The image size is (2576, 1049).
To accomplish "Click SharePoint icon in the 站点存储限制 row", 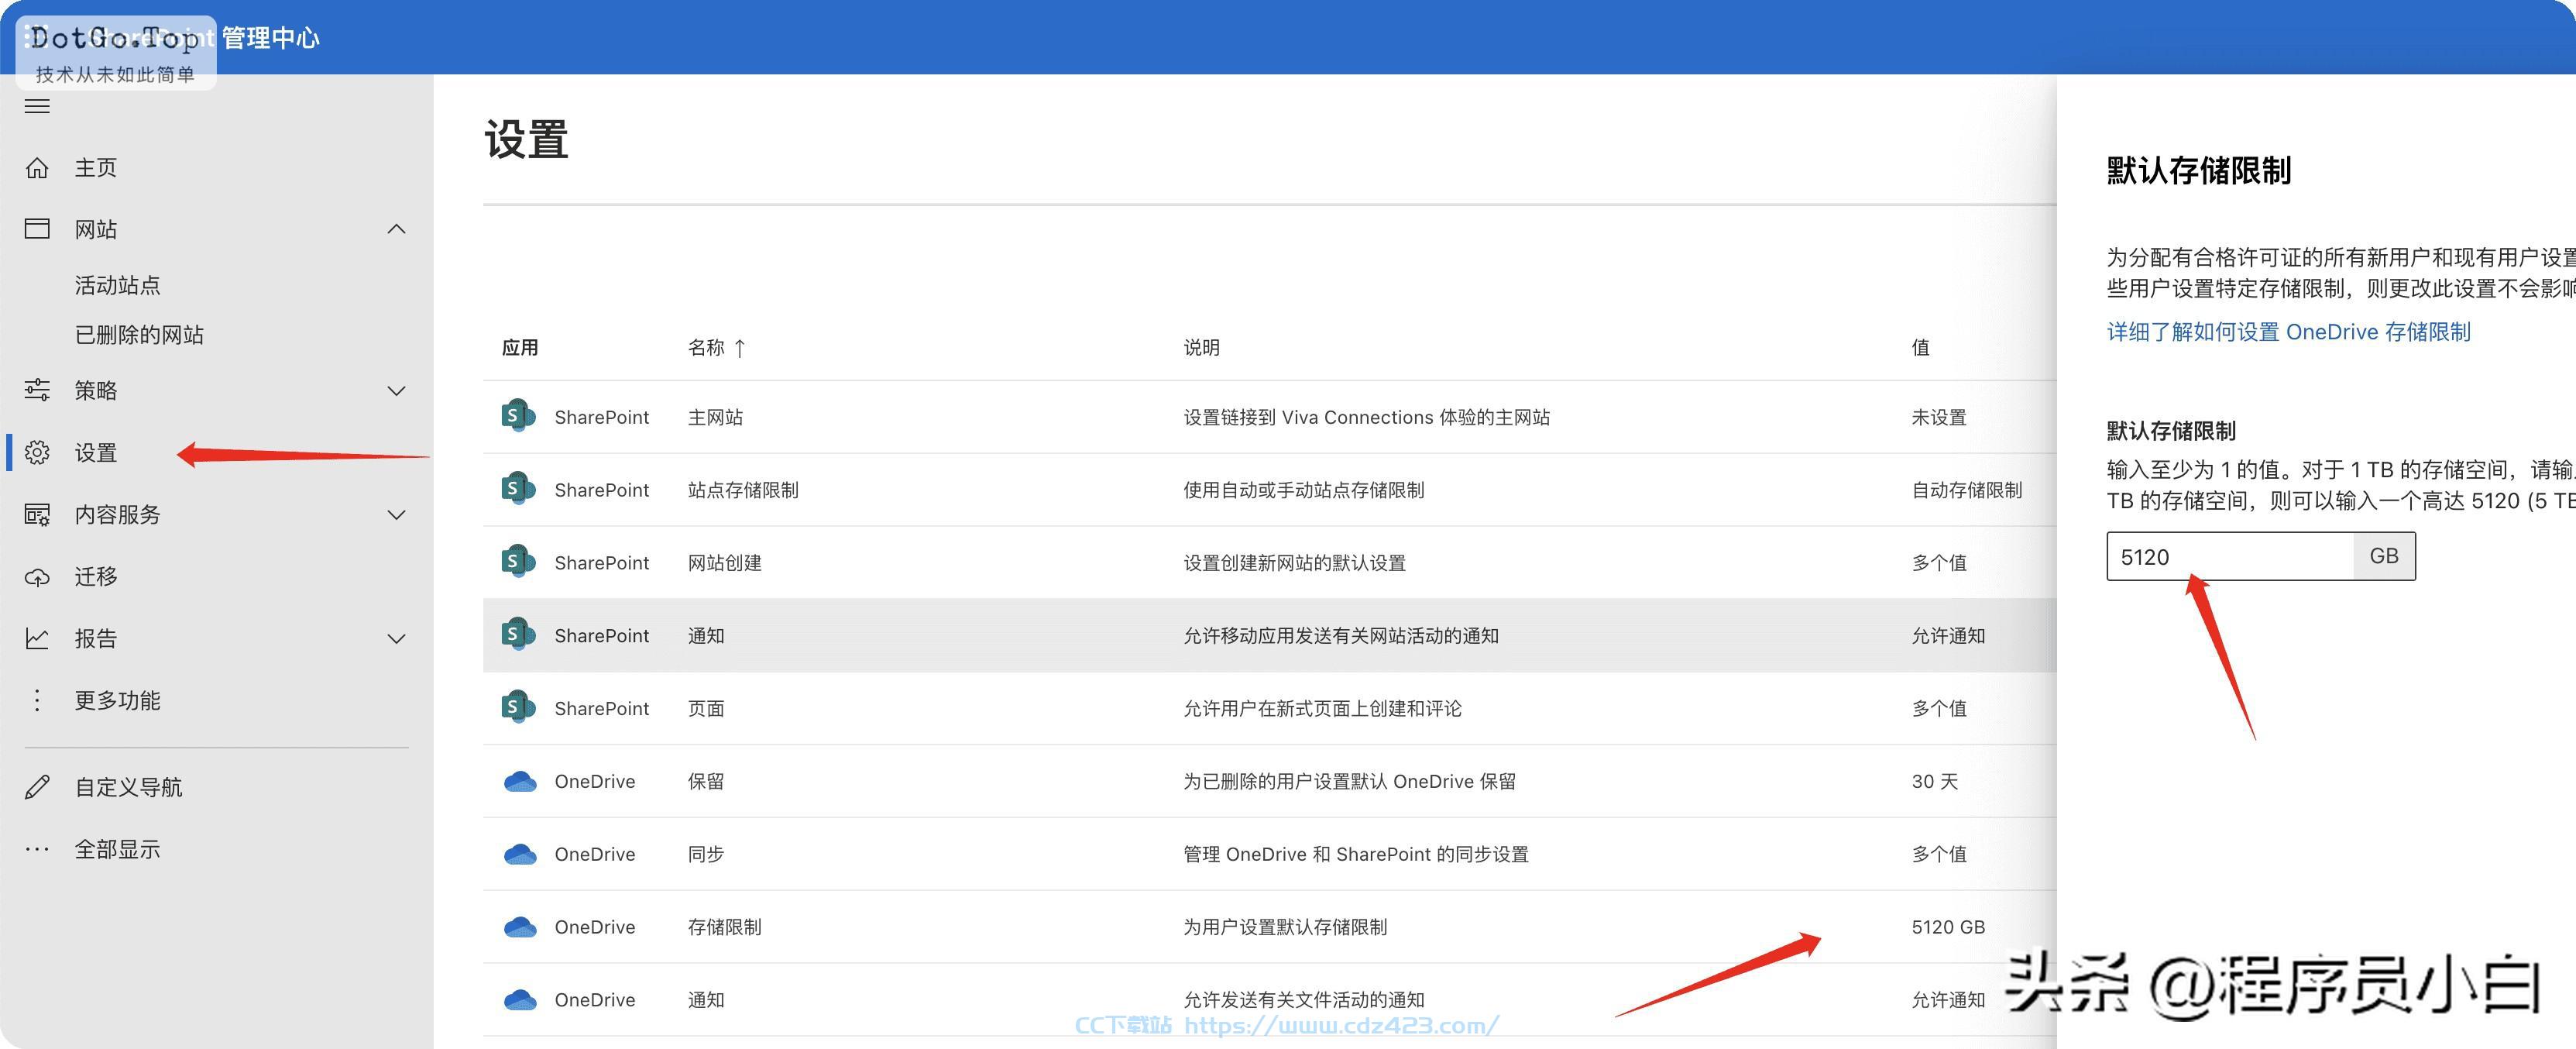I will tap(518, 489).
